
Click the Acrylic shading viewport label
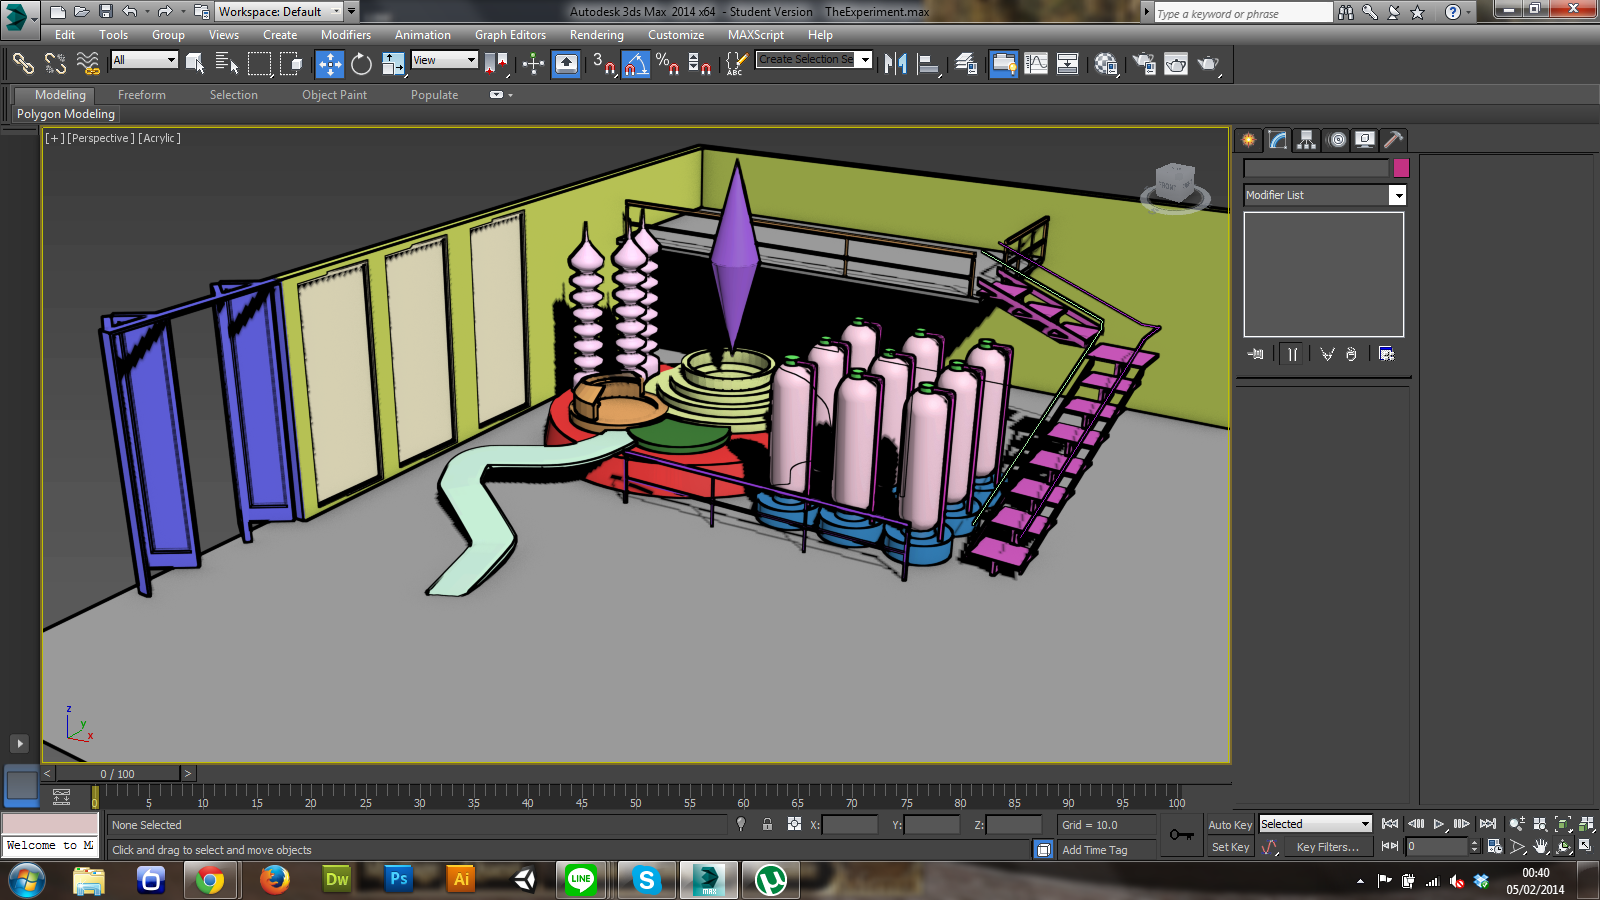point(159,138)
